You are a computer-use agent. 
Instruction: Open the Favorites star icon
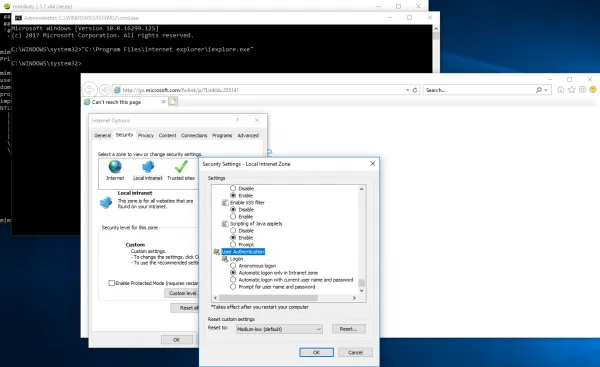[x=572, y=90]
